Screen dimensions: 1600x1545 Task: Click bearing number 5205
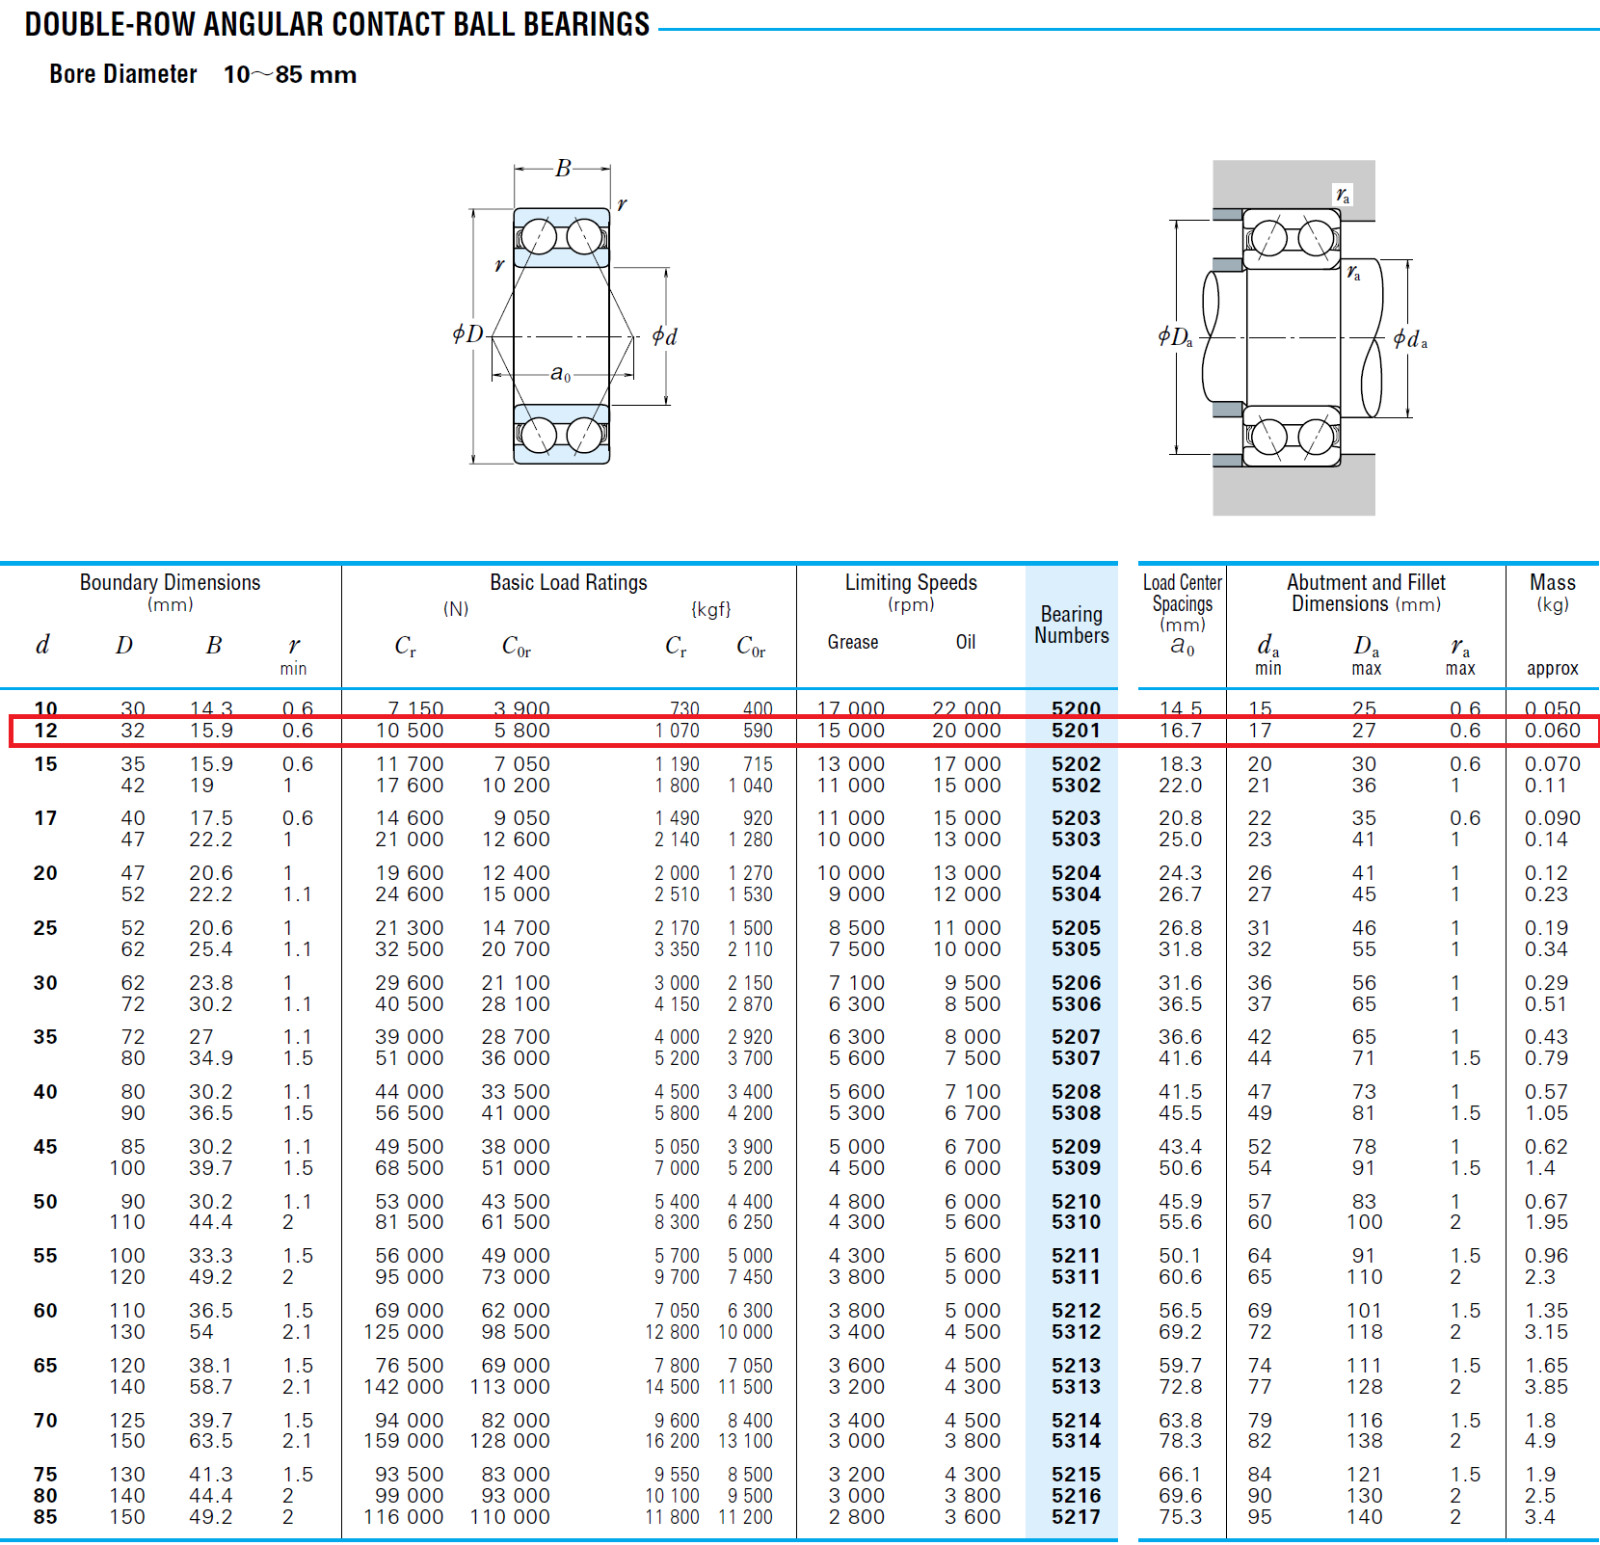pos(1076,928)
